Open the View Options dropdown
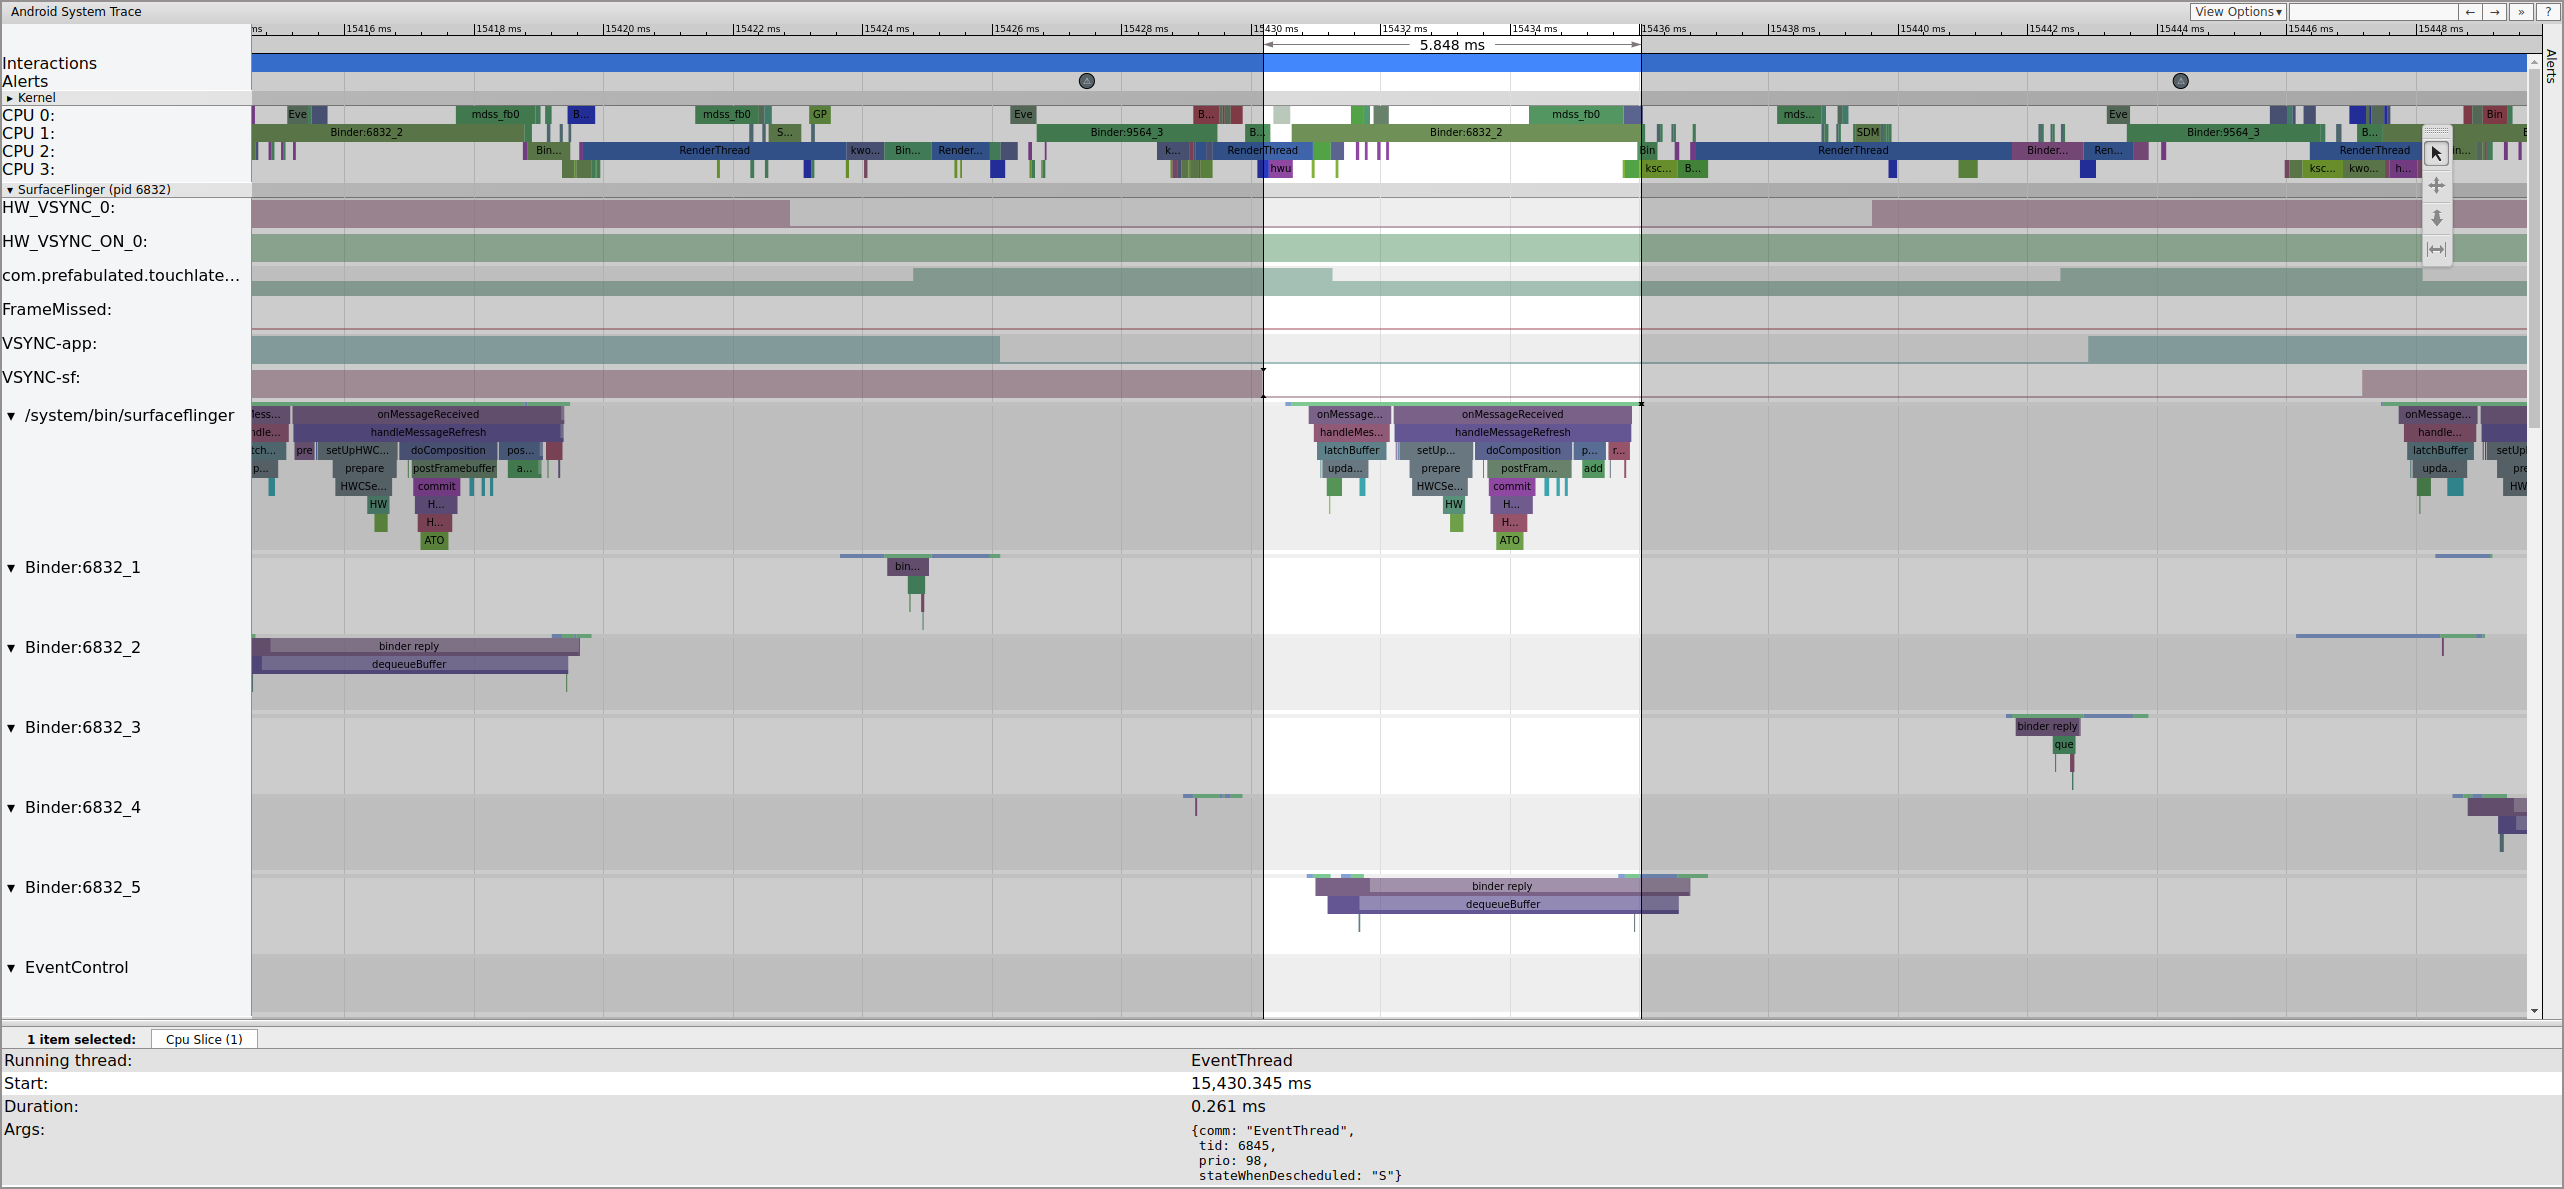Viewport: 2564px width, 1189px height. (x=2239, y=11)
